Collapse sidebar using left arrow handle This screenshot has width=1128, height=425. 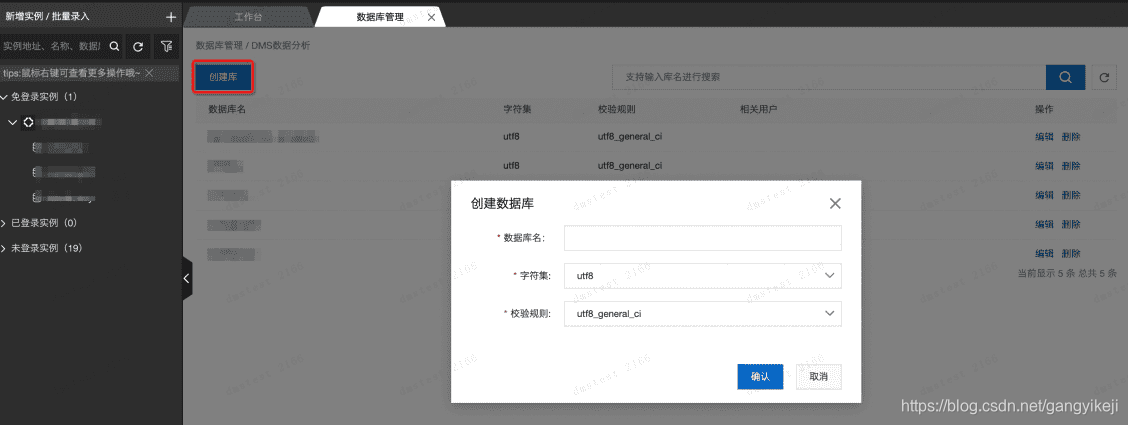(187, 278)
